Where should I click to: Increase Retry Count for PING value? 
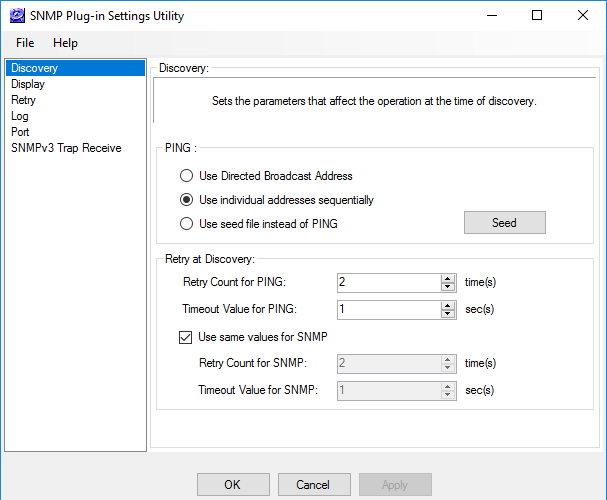[448, 279]
